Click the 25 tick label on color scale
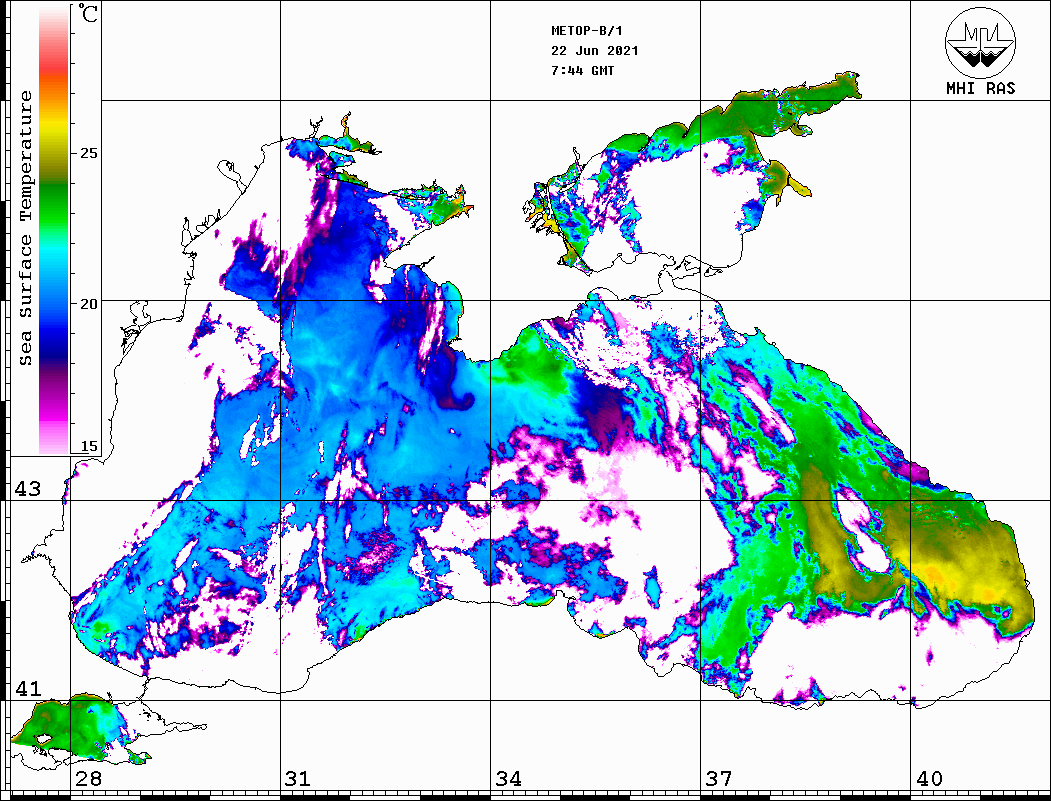This screenshot has height=801, width=1051. [88, 153]
